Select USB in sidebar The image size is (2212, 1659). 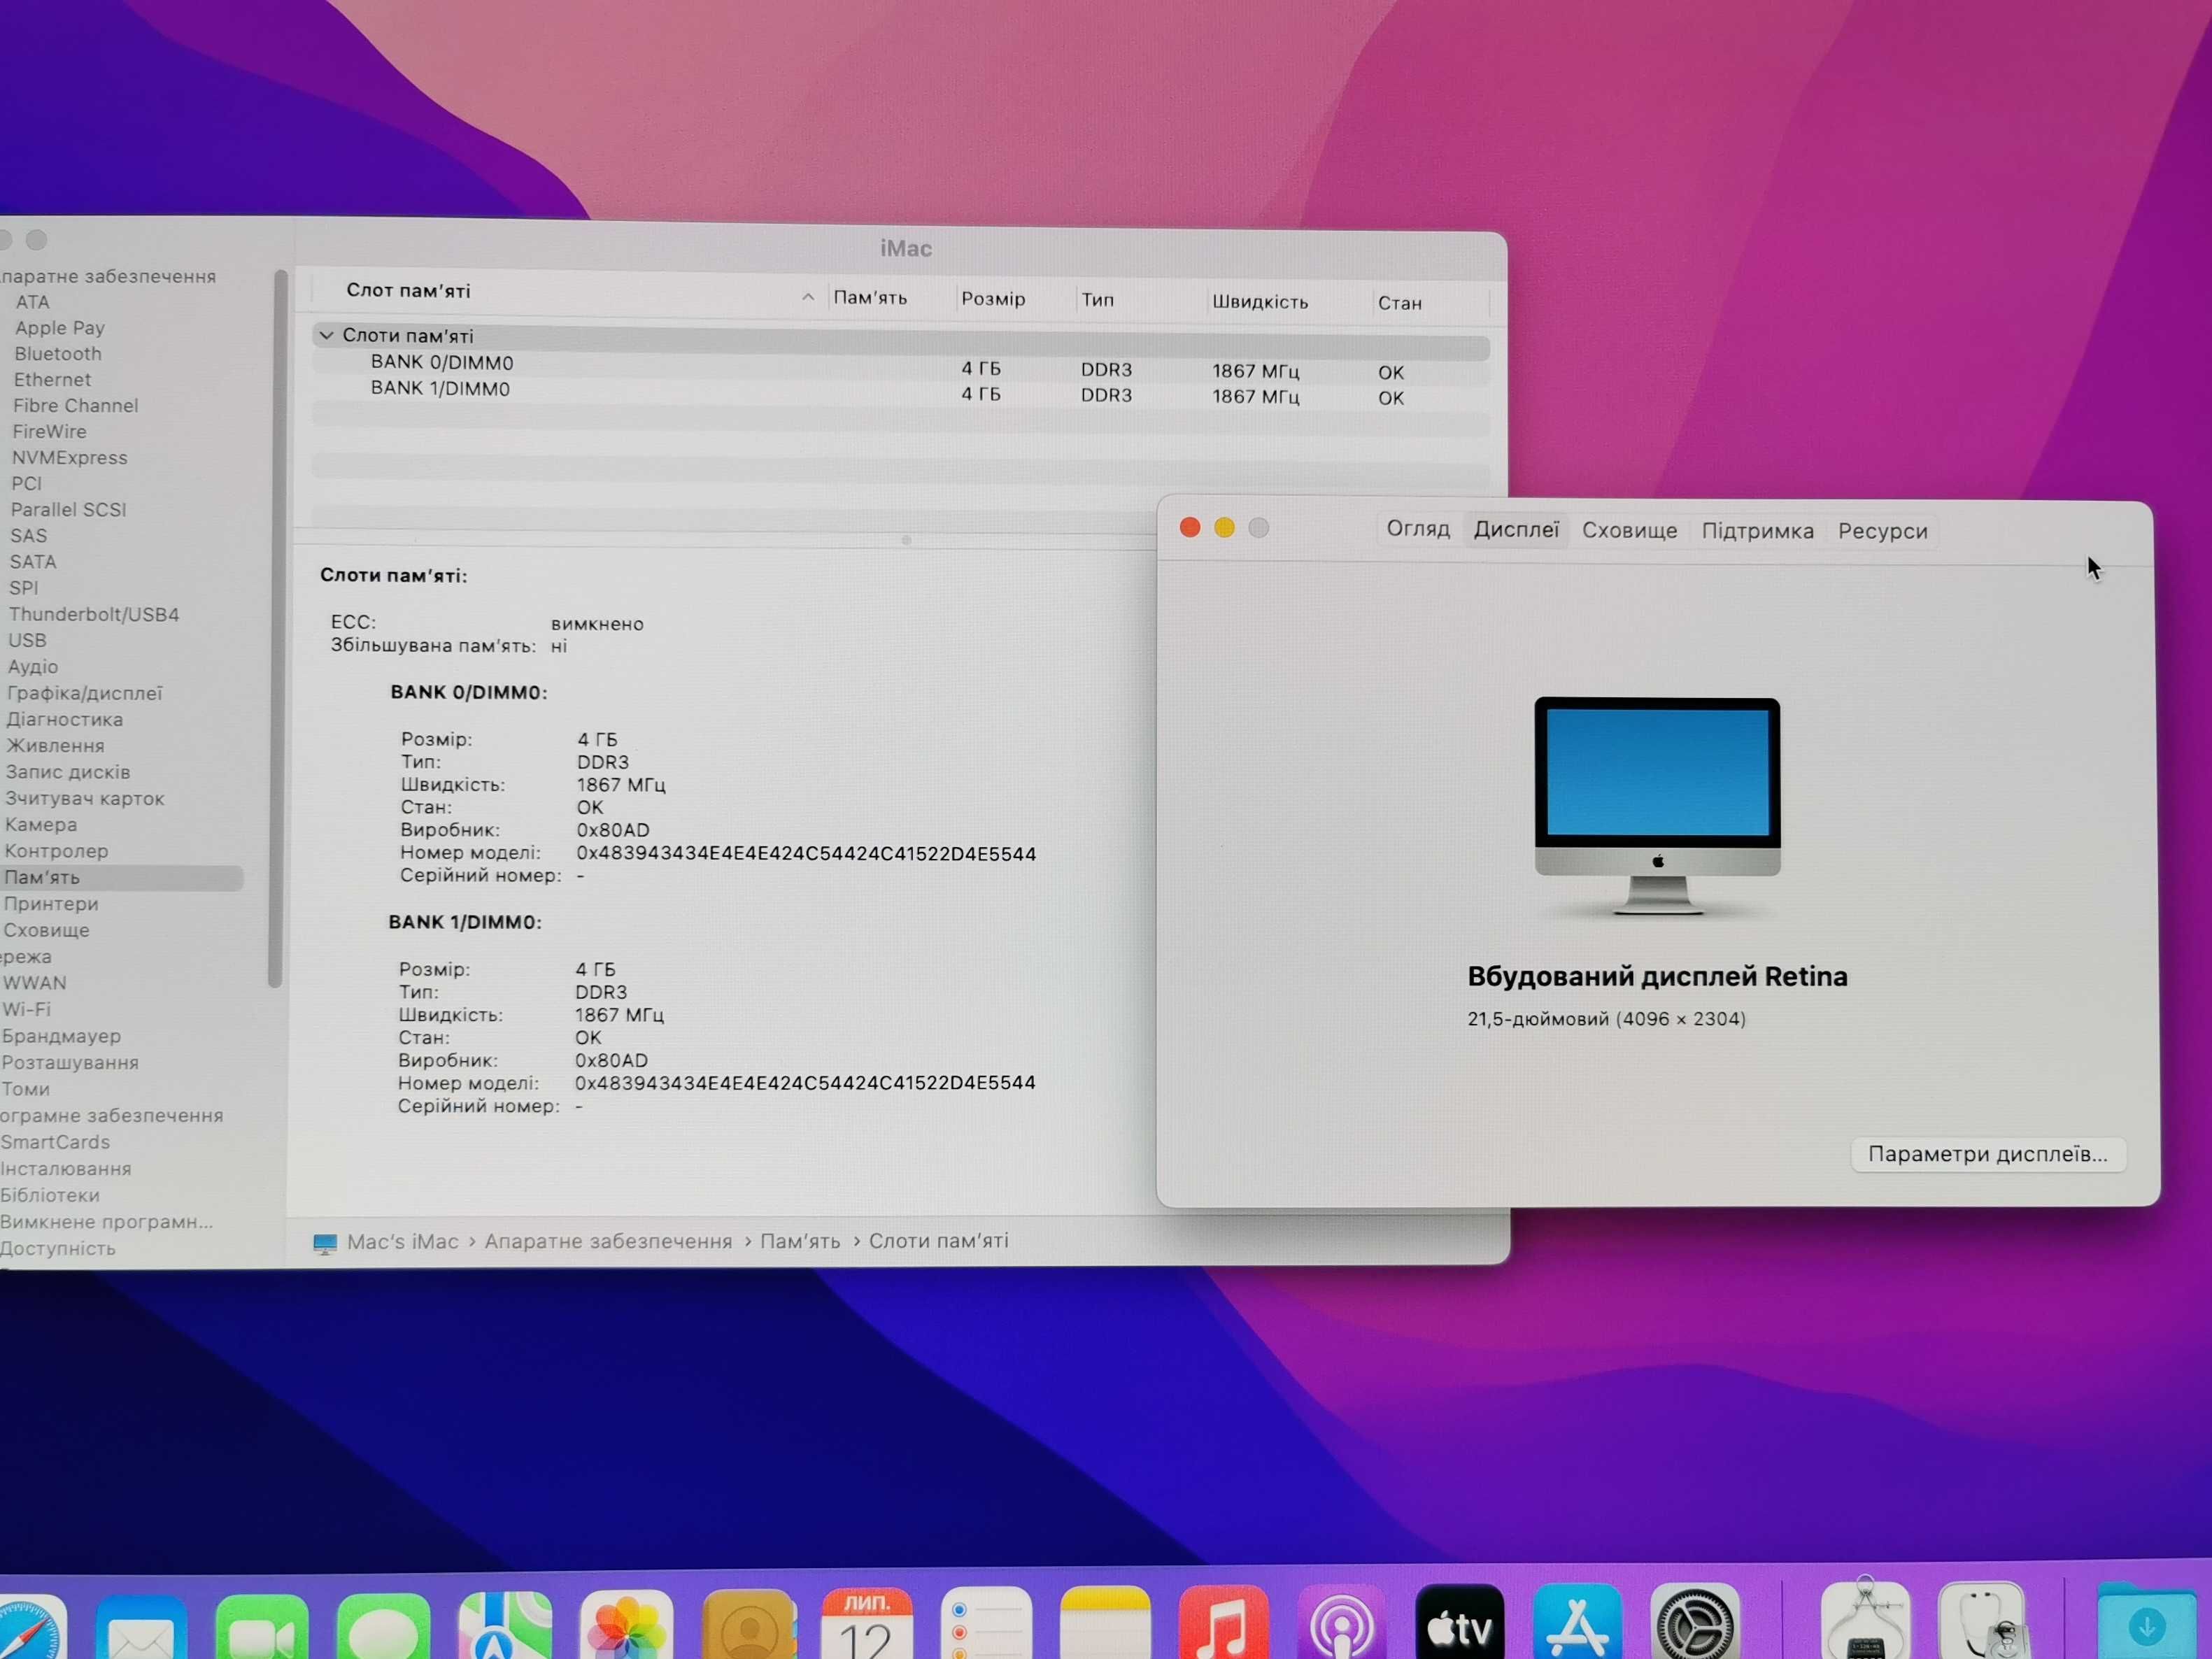pos(27,641)
